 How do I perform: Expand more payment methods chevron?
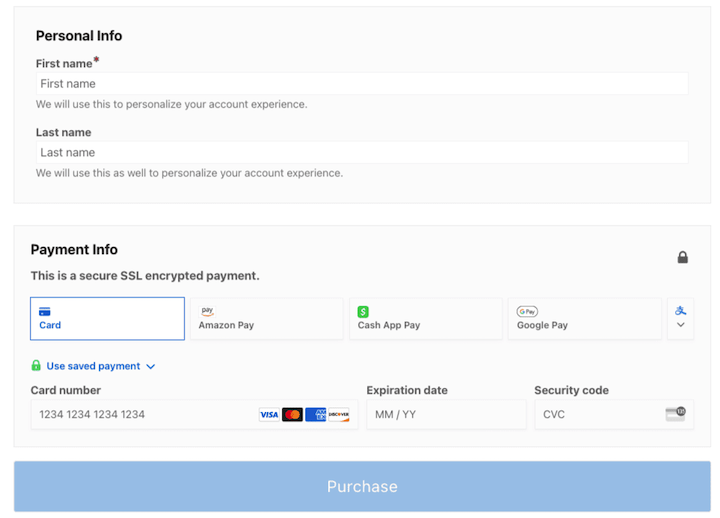(x=681, y=324)
